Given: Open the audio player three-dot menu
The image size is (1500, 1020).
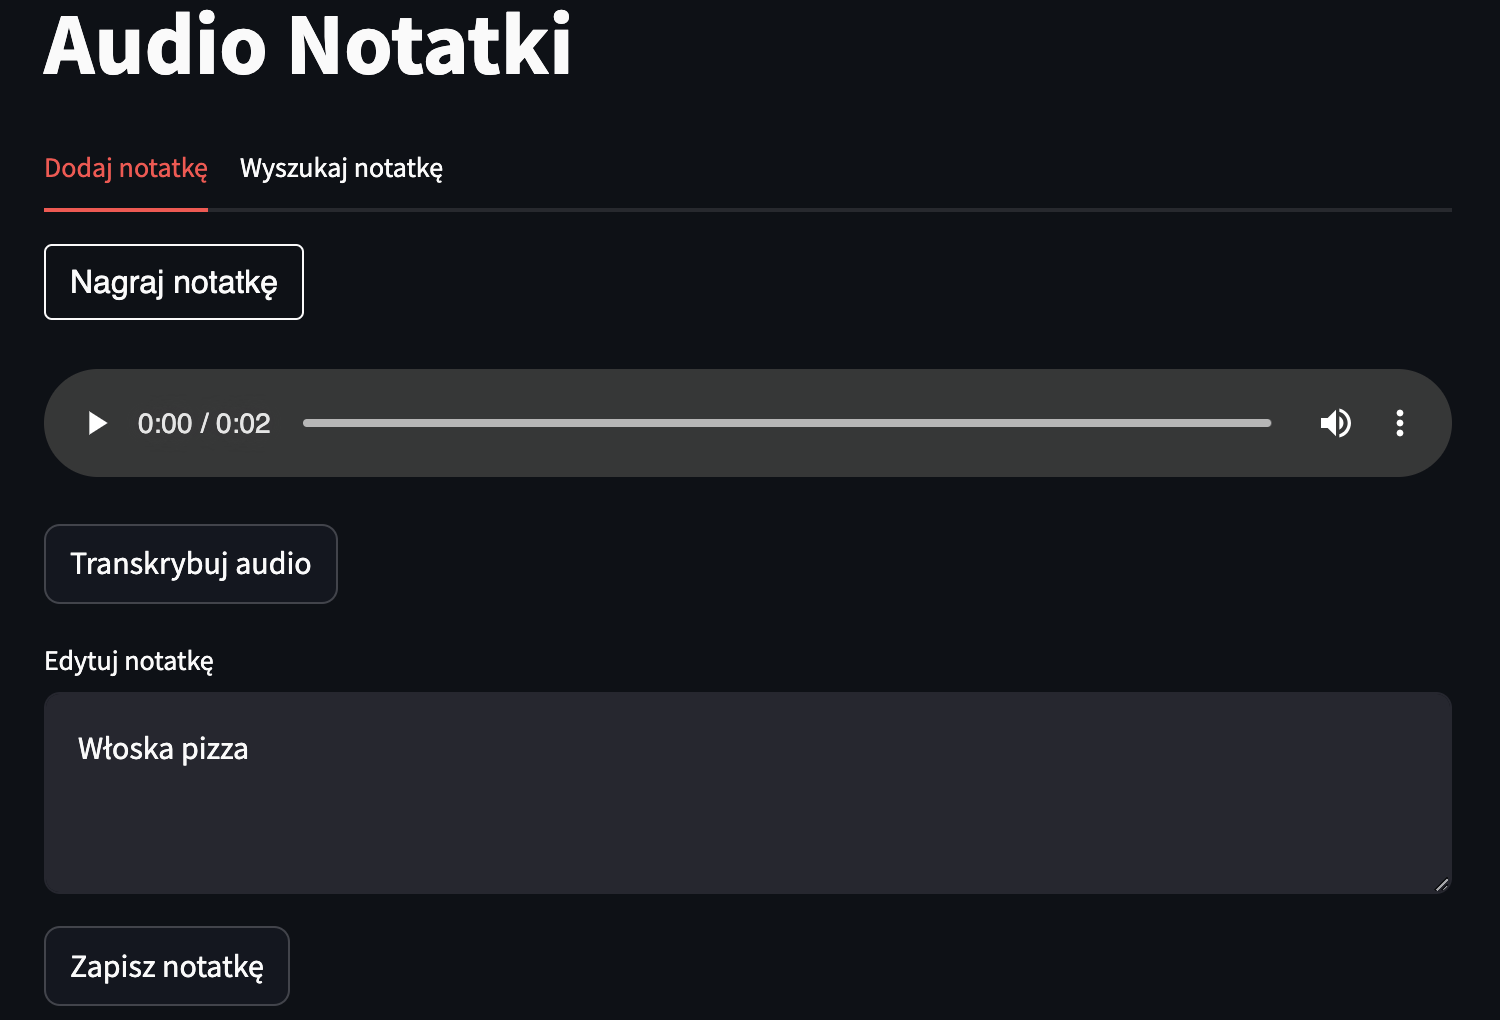Looking at the screenshot, I should [x=1400, y=423].
